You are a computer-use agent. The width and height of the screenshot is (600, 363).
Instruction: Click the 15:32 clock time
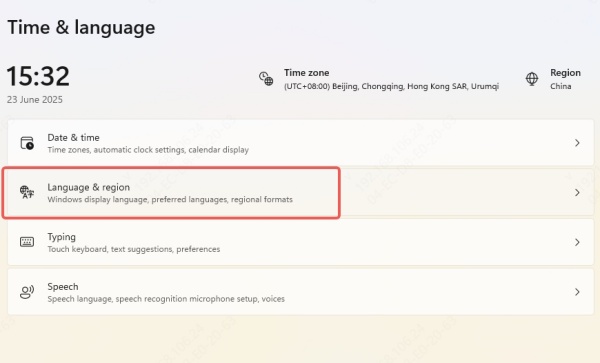coord(38,76)
